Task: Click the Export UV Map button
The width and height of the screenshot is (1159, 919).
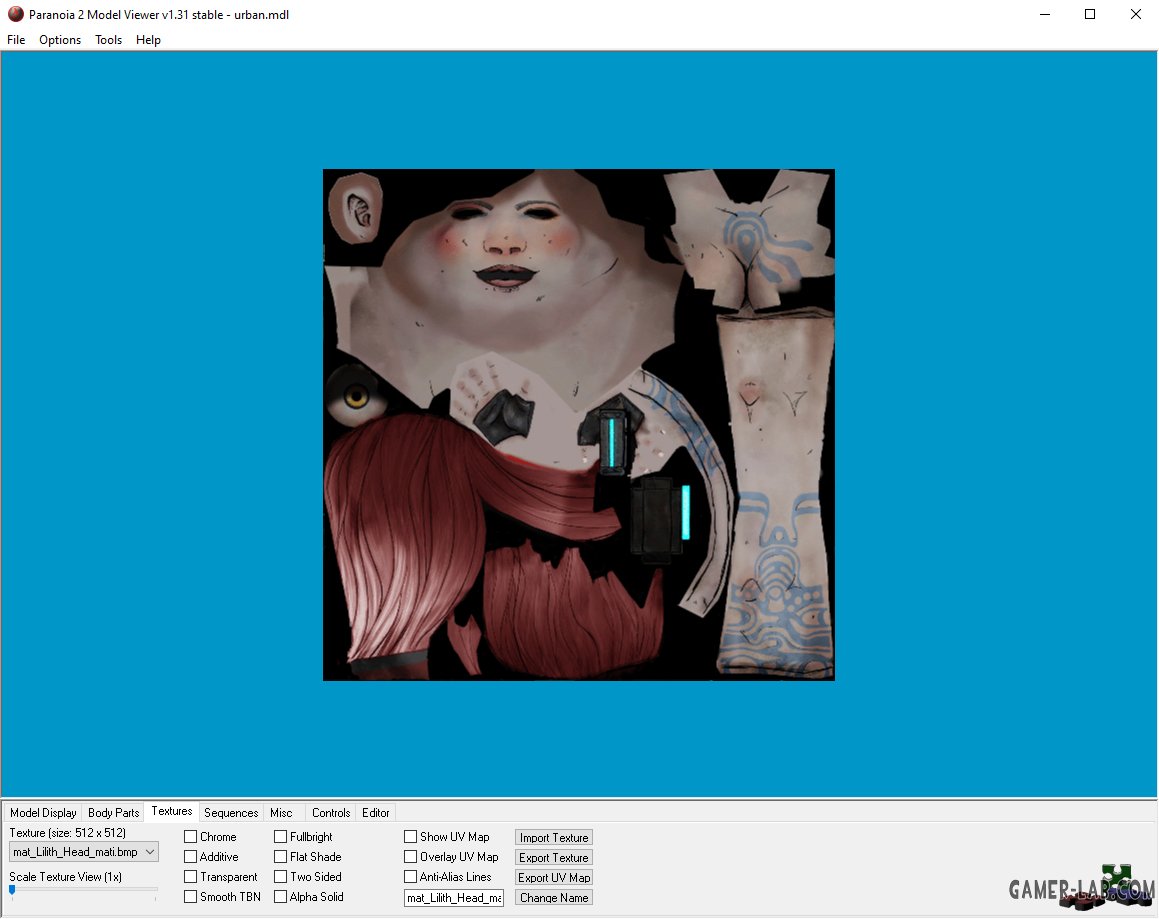Action: 554,878
